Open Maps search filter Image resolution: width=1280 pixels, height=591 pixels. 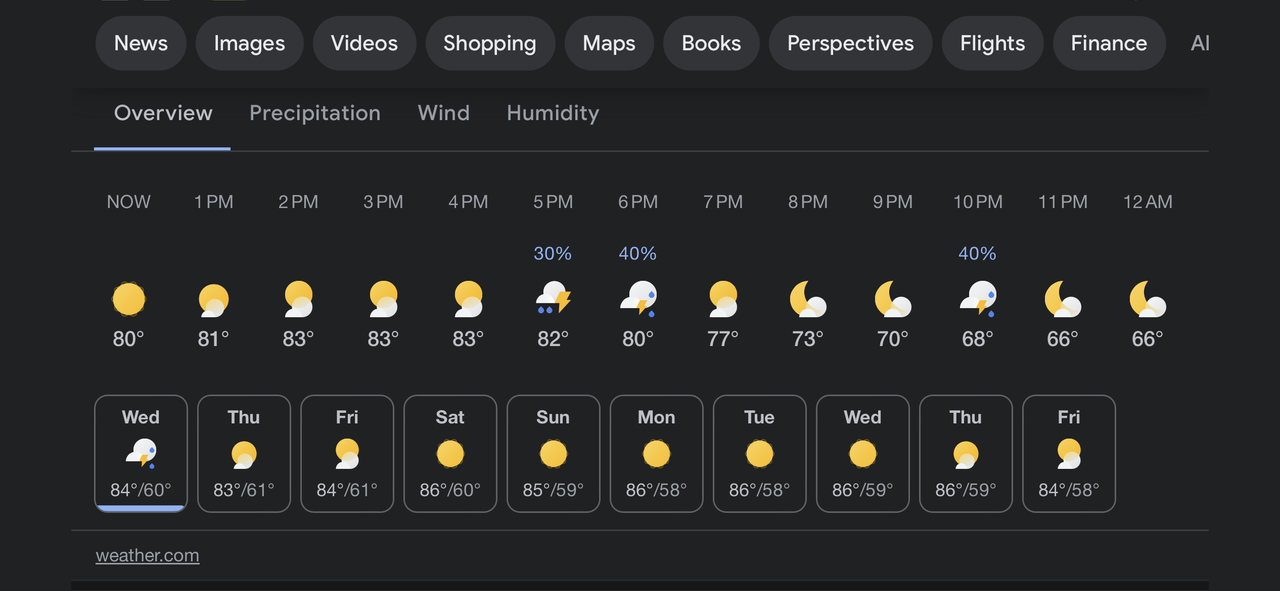609,43
